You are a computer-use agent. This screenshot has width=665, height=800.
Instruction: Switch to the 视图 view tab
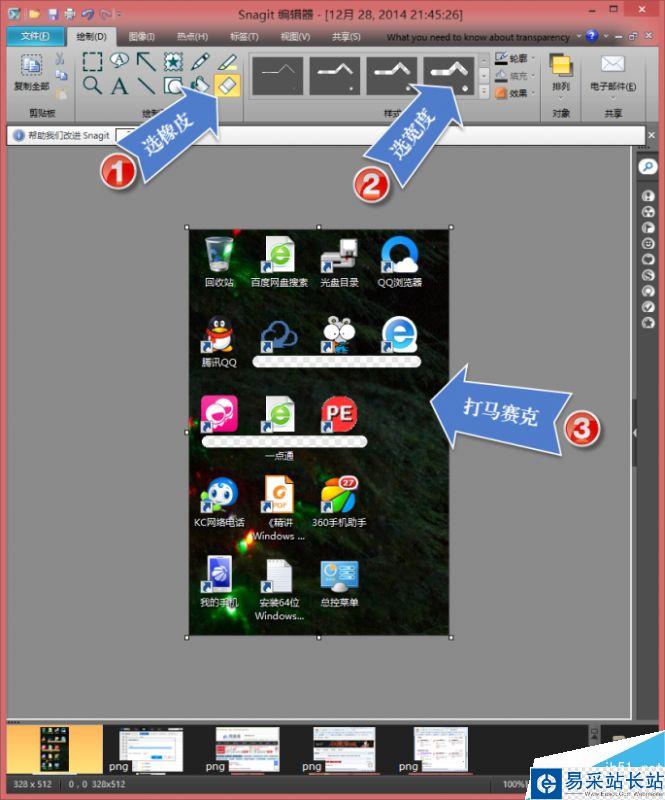pos(295,37)
